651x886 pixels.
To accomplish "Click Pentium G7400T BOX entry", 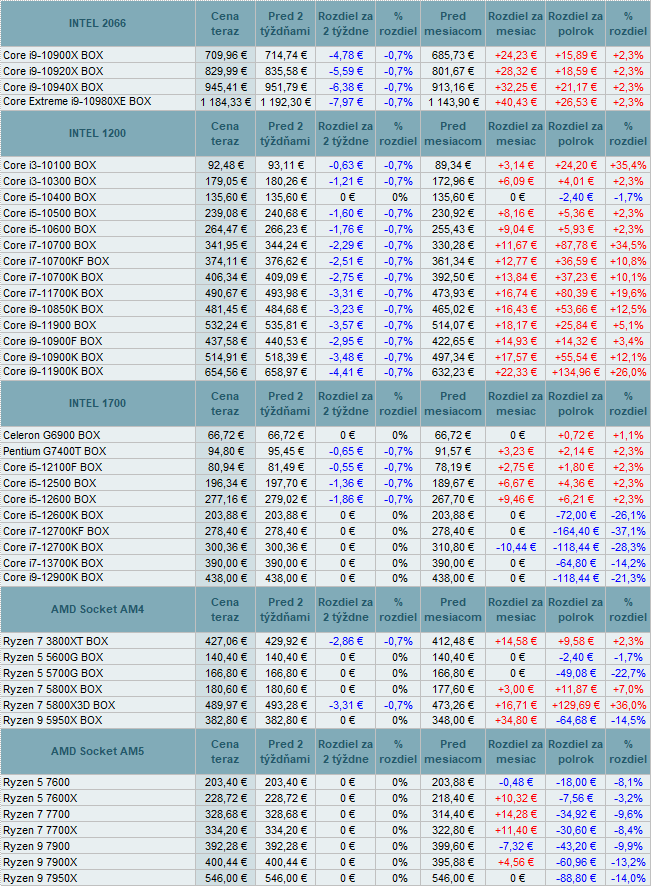I will pos(55,451).
